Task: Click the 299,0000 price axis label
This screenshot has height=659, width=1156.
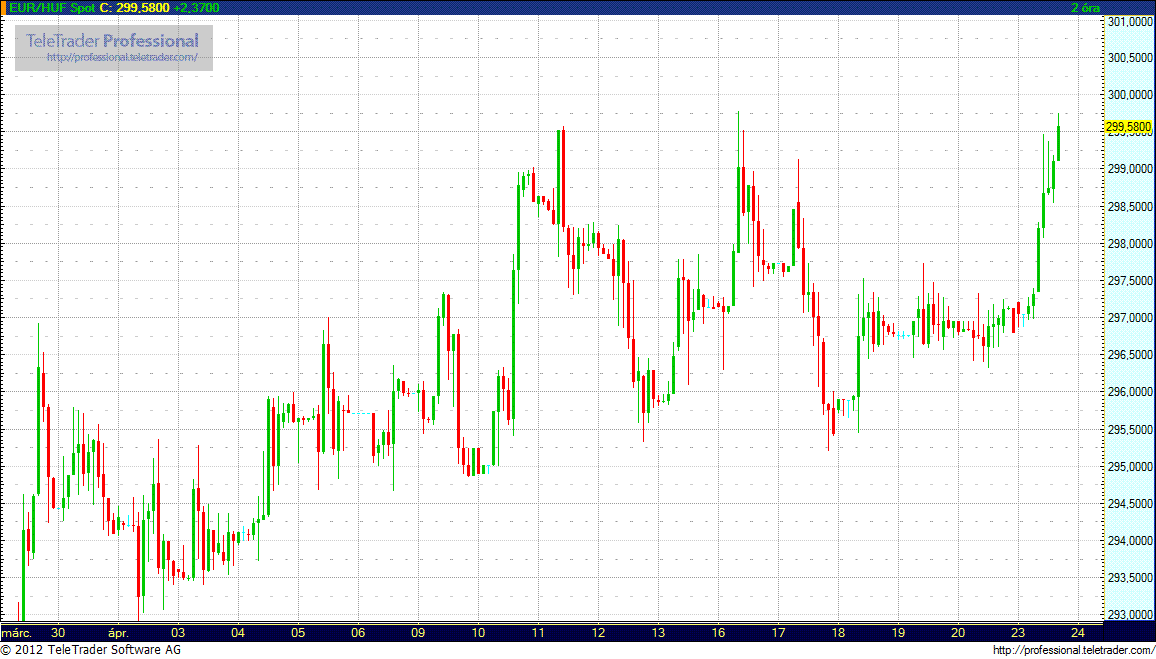Action: [x=1131, y=170]
